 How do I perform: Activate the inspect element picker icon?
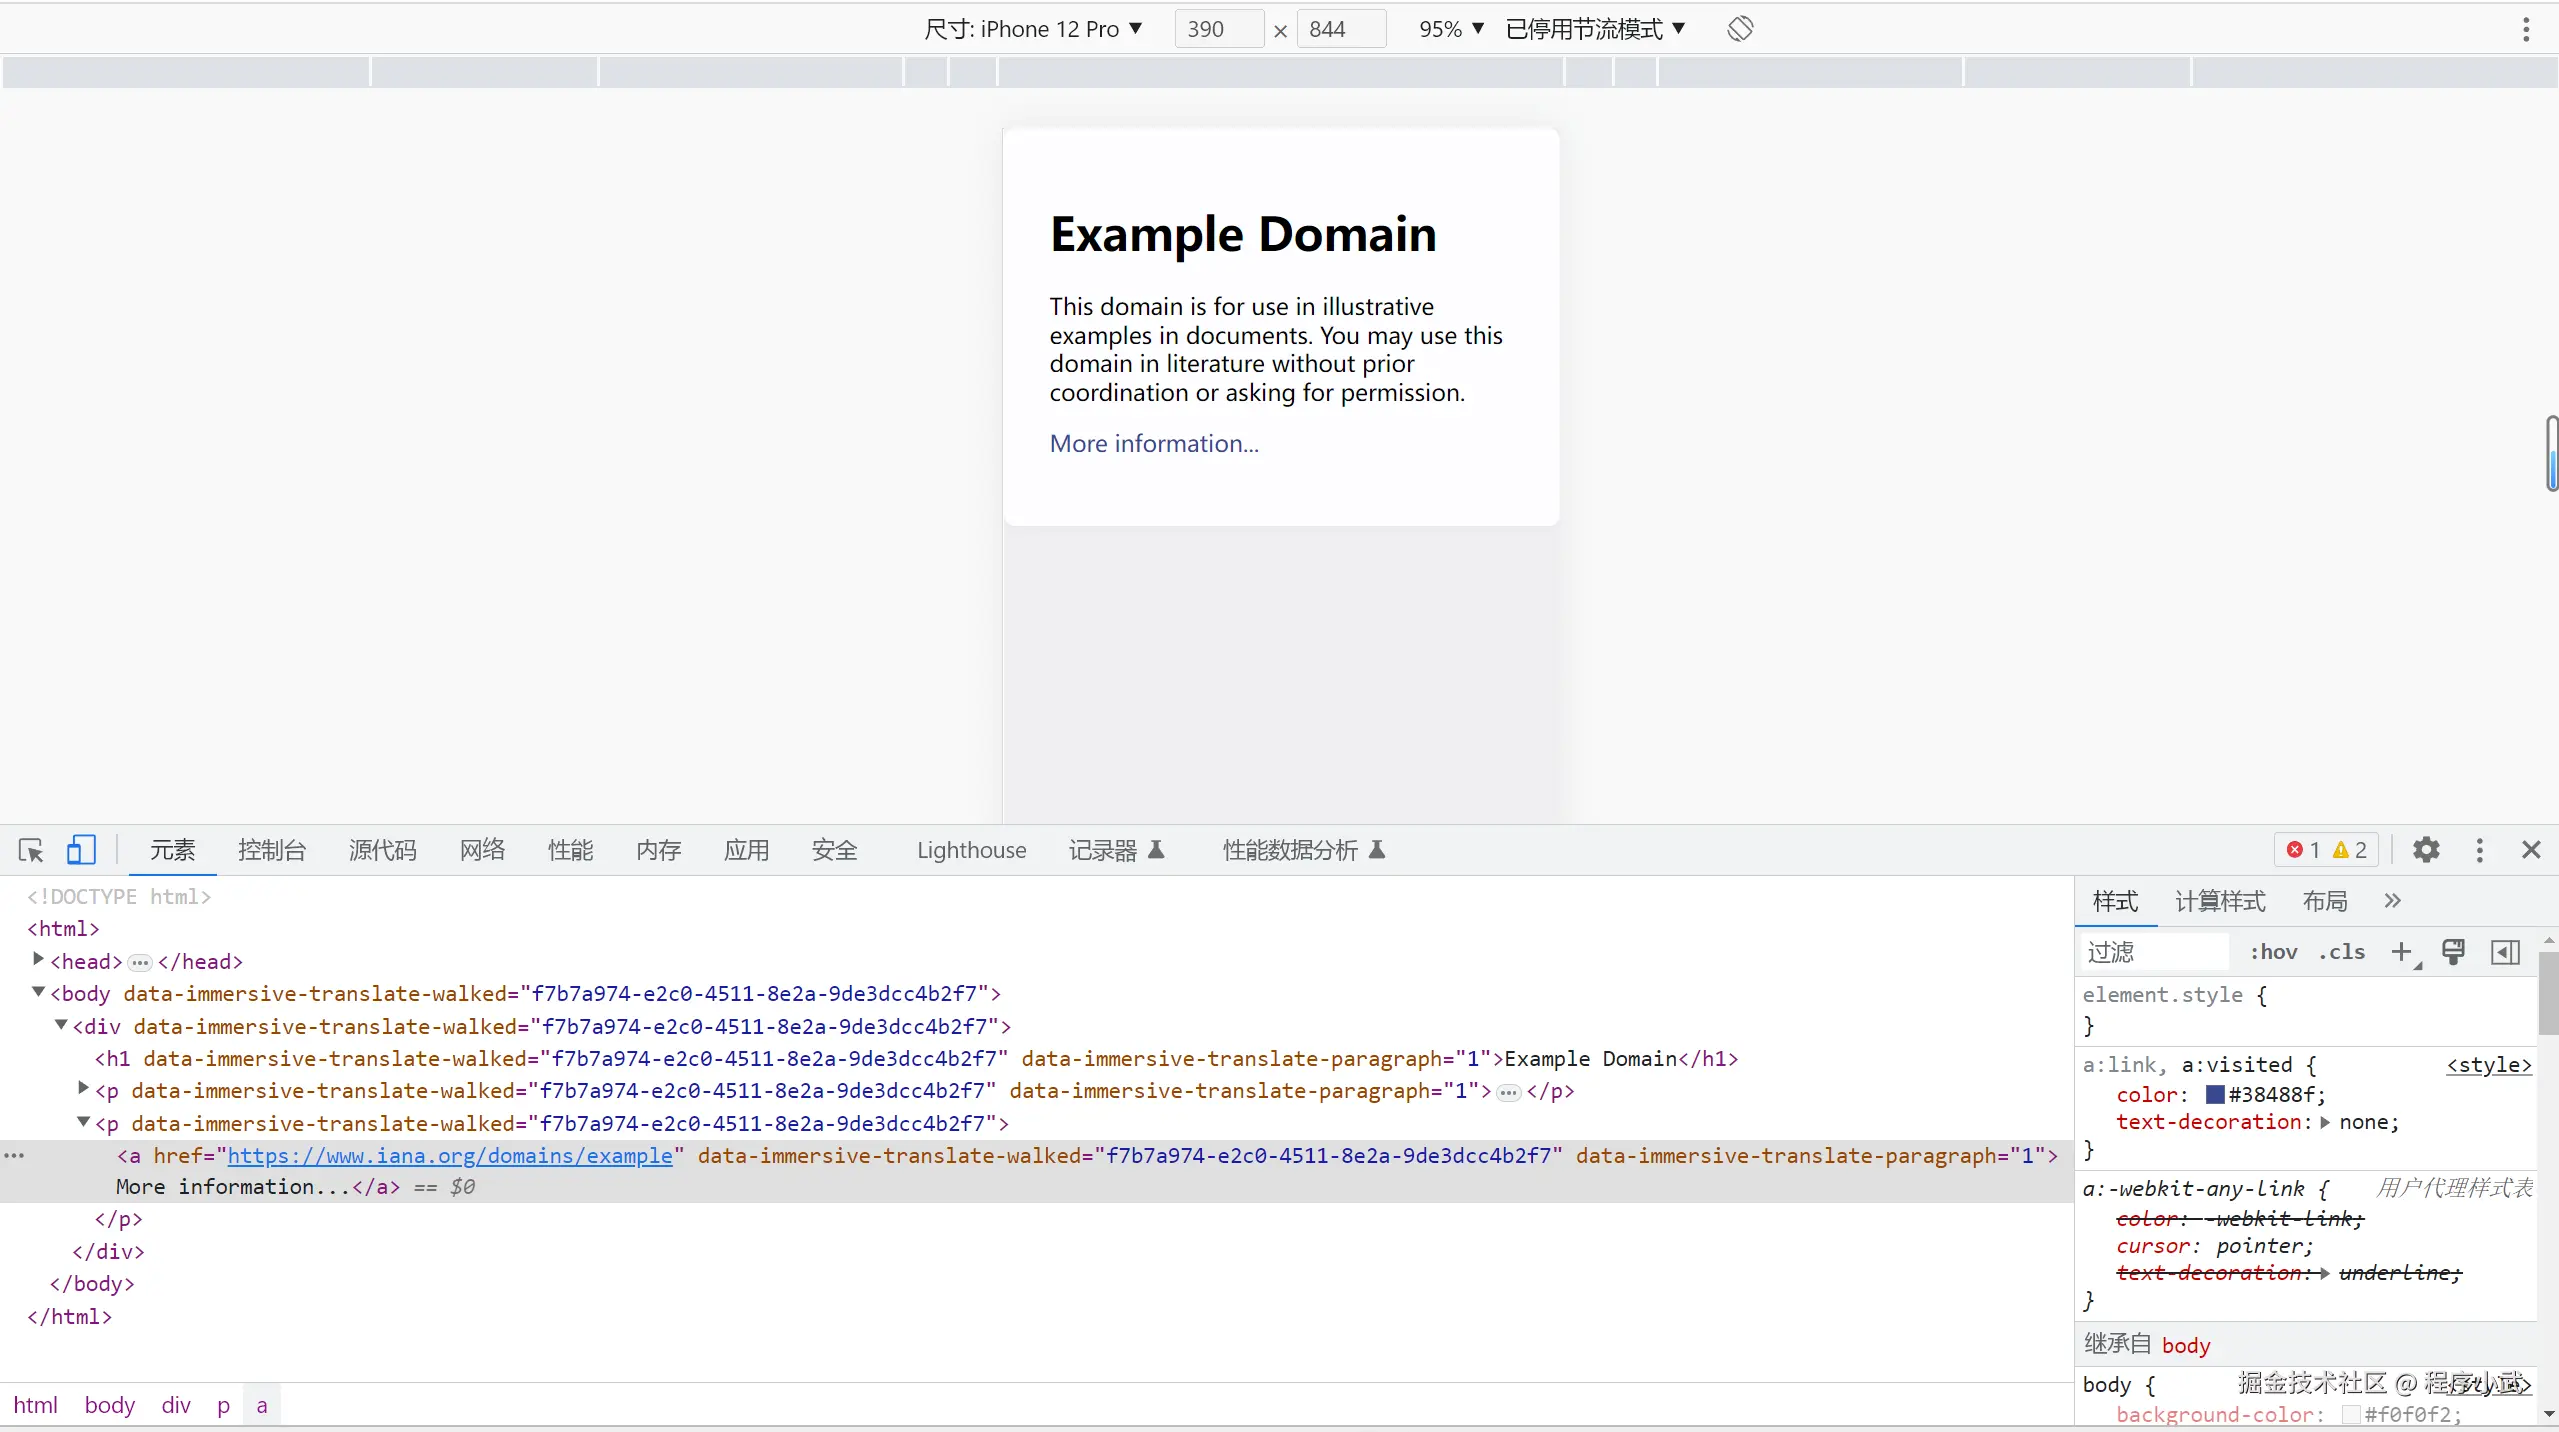[x=30, y=850]
